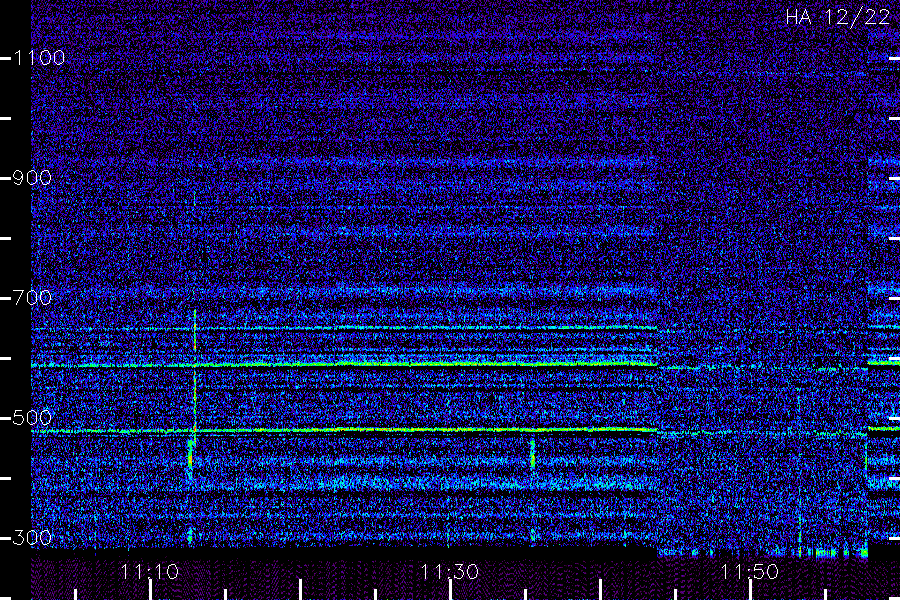
Task: Click the 1100 frequency axis label
Action: (39, 58)
